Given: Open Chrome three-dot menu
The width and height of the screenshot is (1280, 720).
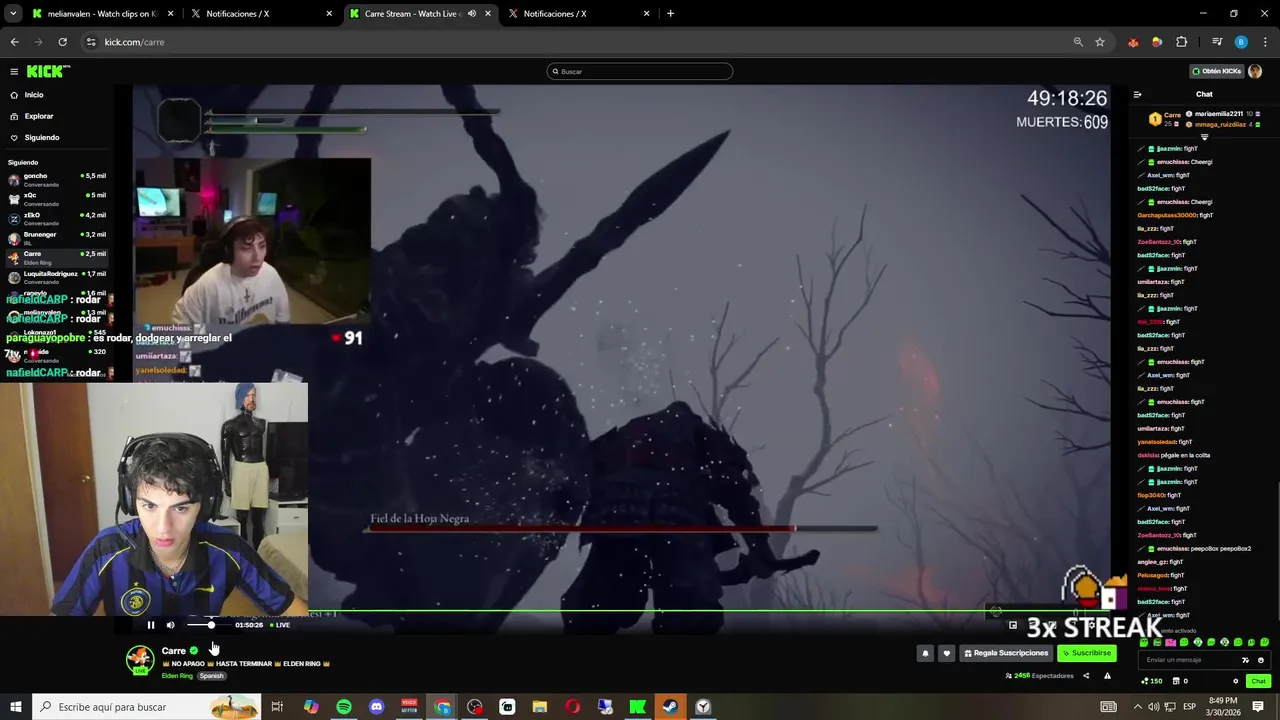Looking at the screenshot, I should pos(1266,42).
